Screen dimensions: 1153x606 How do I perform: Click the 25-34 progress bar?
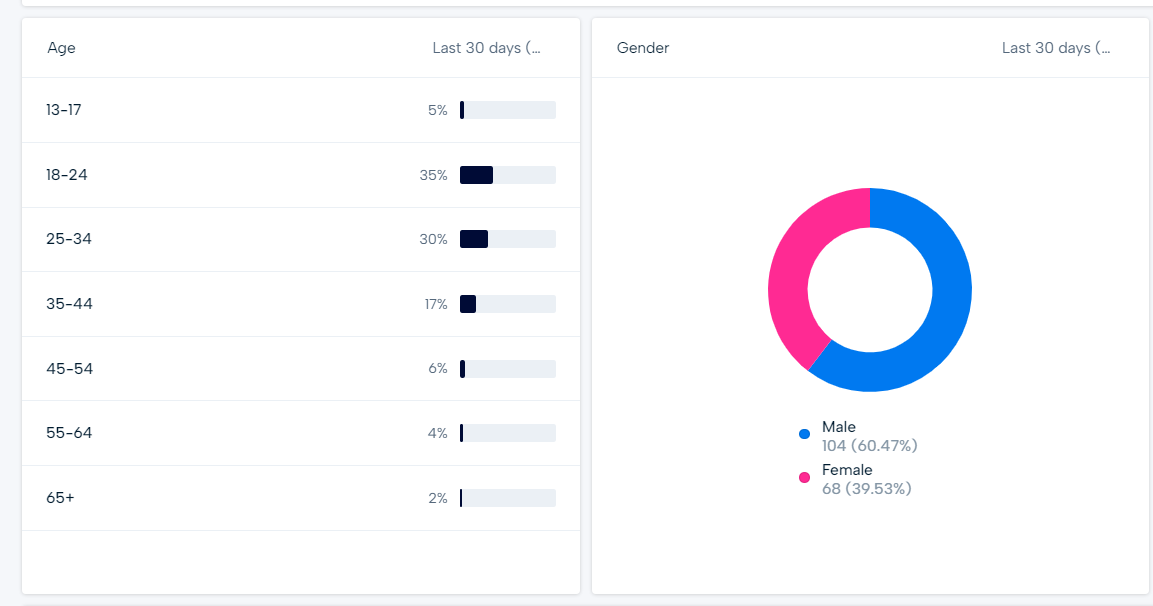(506, 239)
